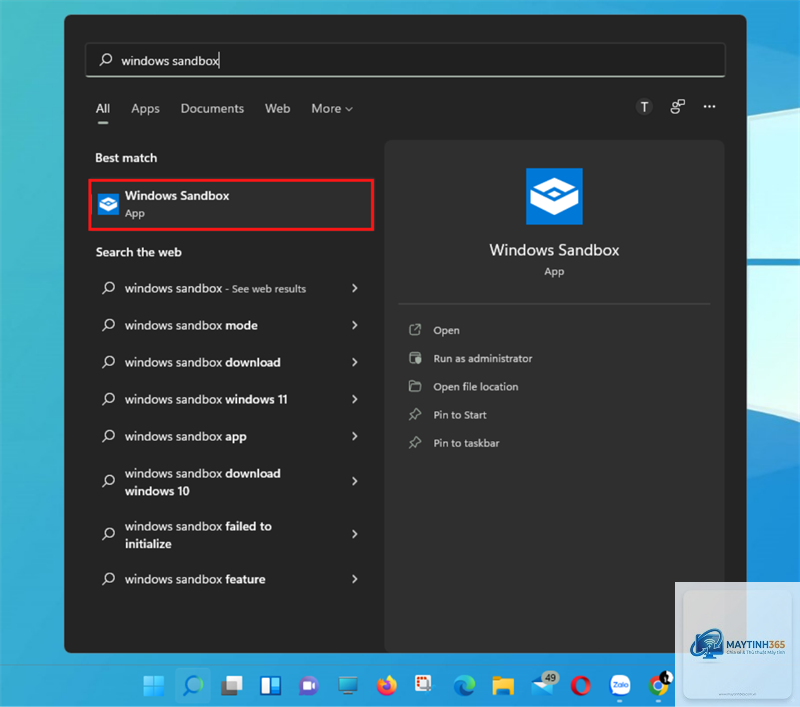Image resolution: width=800 pixels, height=707 pixels.
Task: Click the Windows Sandbox best match result
Action: point(231,205)
